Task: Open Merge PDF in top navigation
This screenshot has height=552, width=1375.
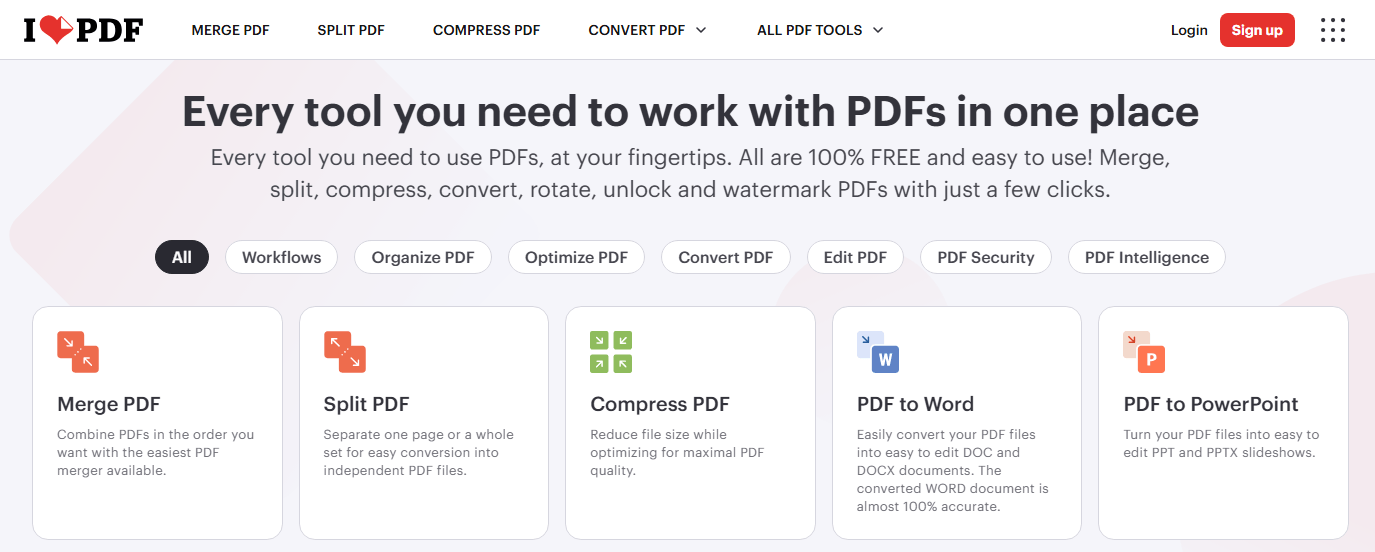Action: pyautogui.click(x=230, y=30)
